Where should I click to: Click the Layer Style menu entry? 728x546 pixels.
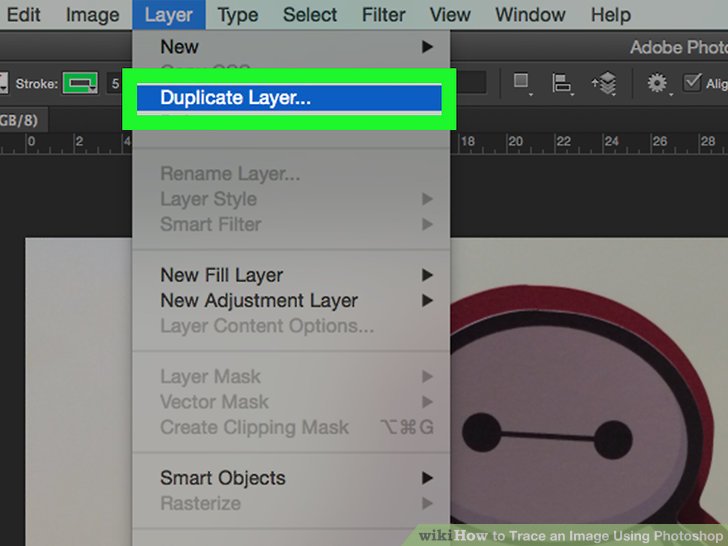291,199
